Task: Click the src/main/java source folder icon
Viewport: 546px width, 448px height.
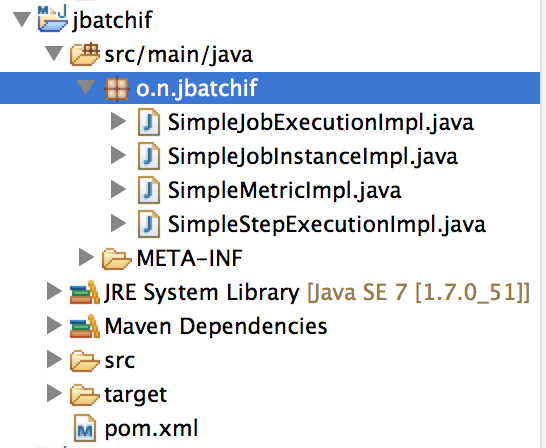Action: (x=85, y=54)
